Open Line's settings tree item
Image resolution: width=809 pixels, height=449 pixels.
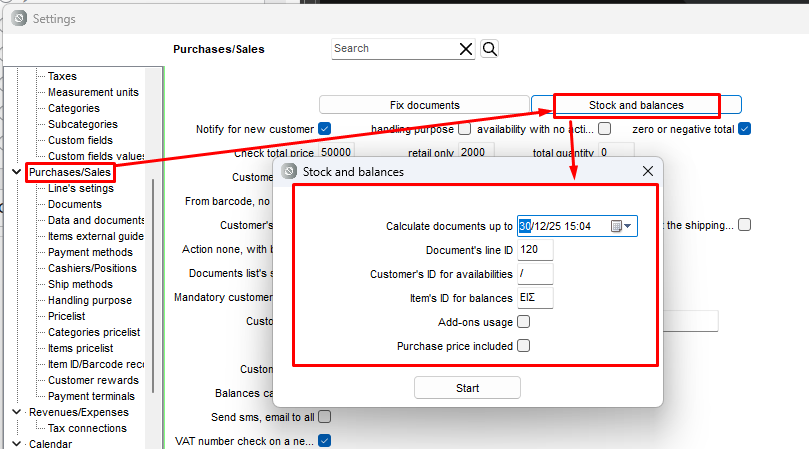tap(80, 188)
